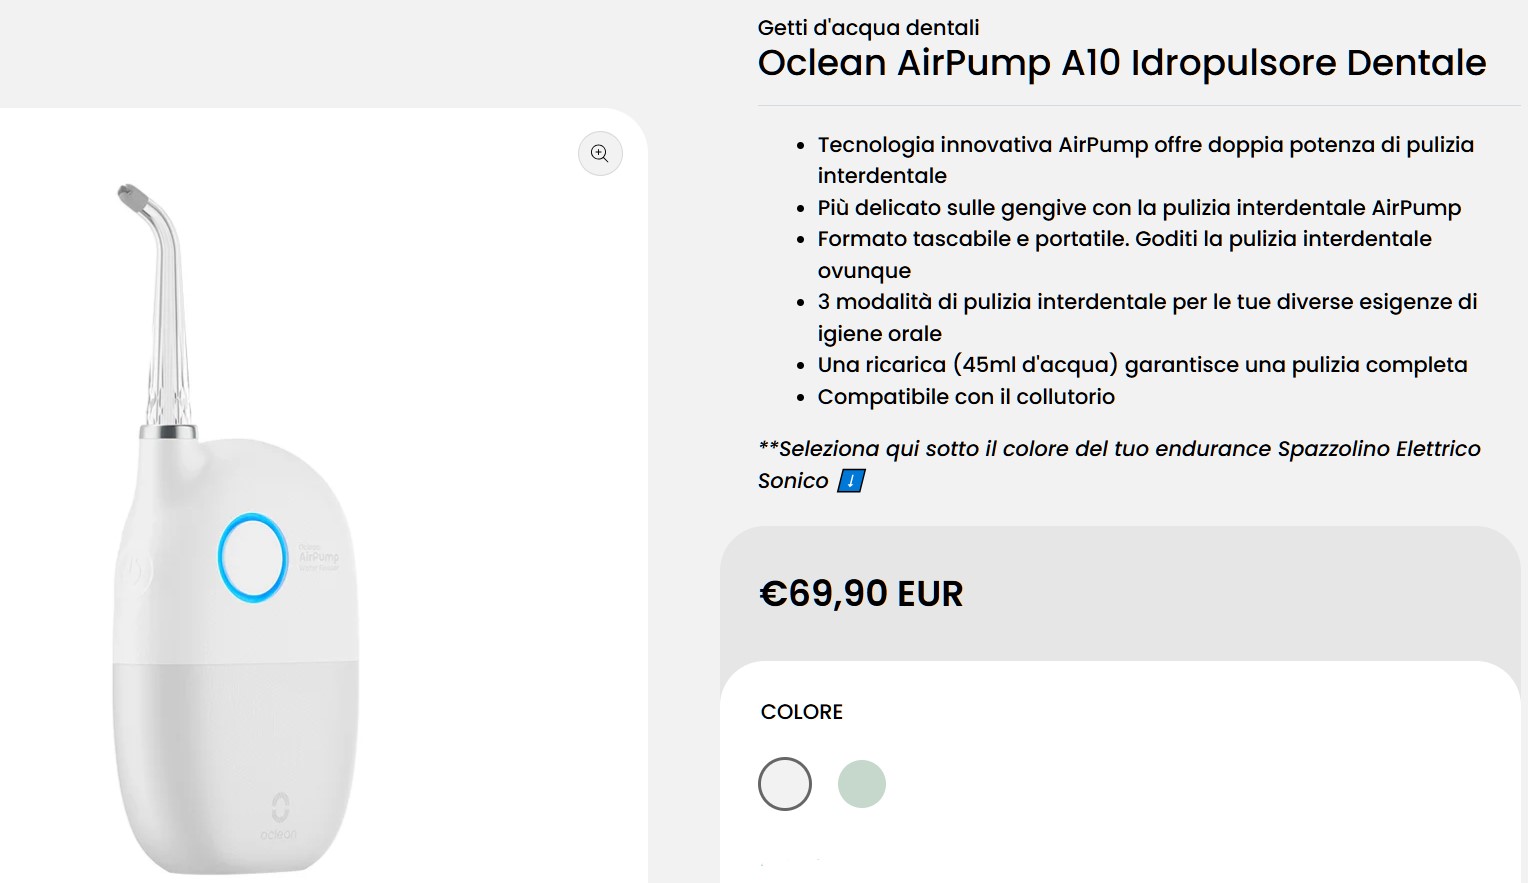Toggle the currently selected white colour swatch

coord(784,784)
